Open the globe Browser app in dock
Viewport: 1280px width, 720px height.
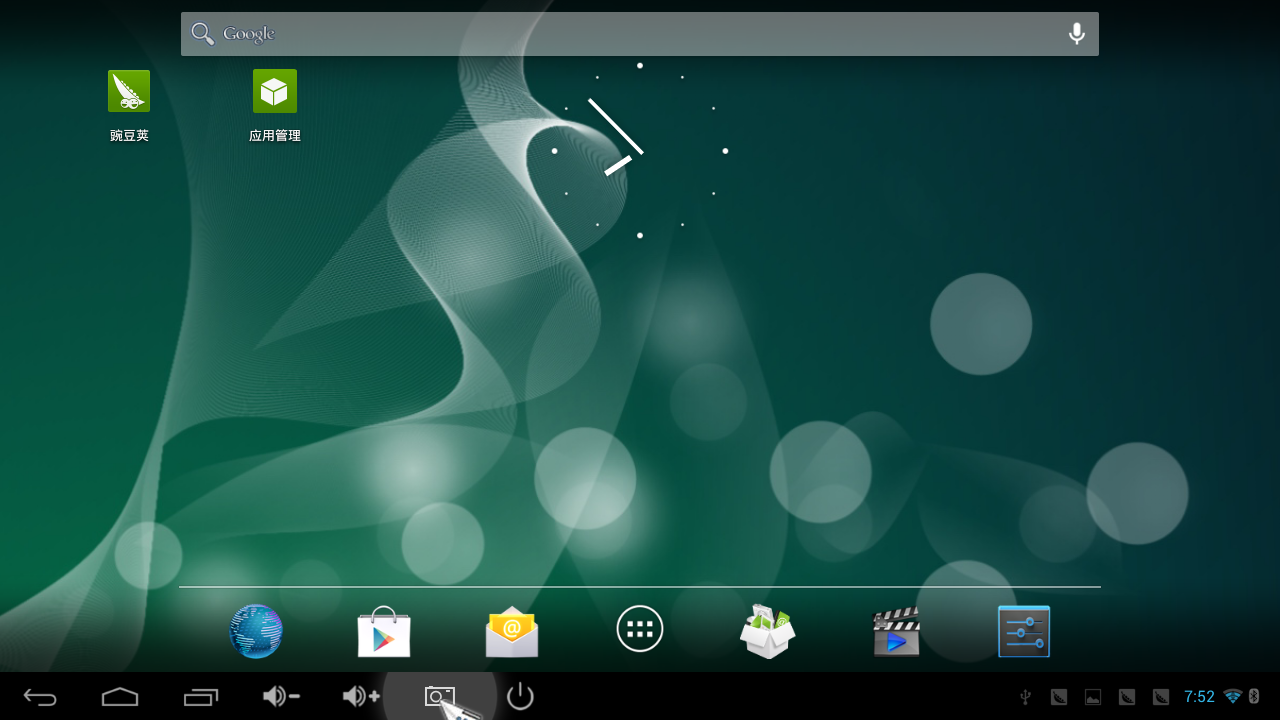256,631
